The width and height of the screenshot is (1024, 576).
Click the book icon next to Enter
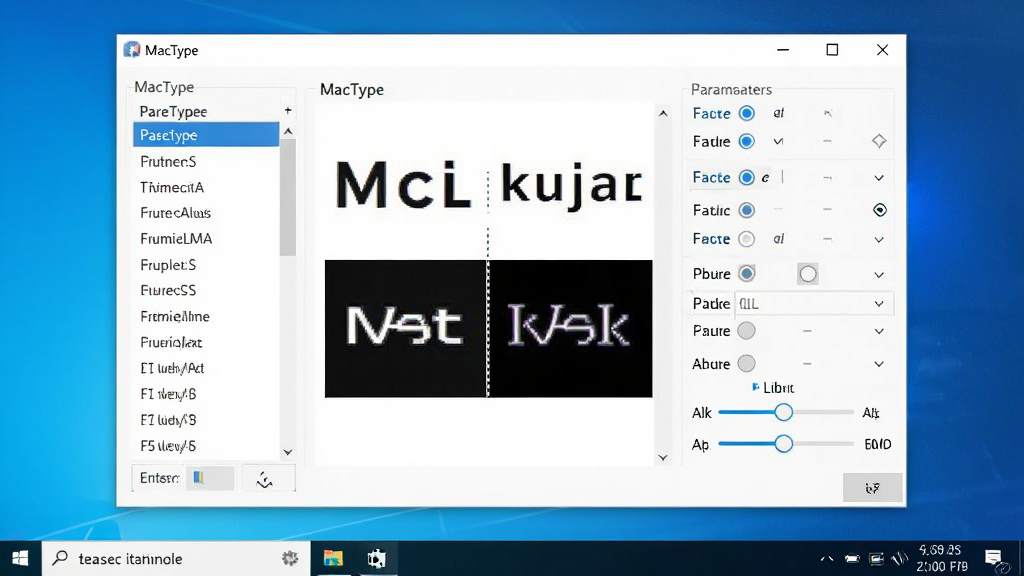(199, 478)
